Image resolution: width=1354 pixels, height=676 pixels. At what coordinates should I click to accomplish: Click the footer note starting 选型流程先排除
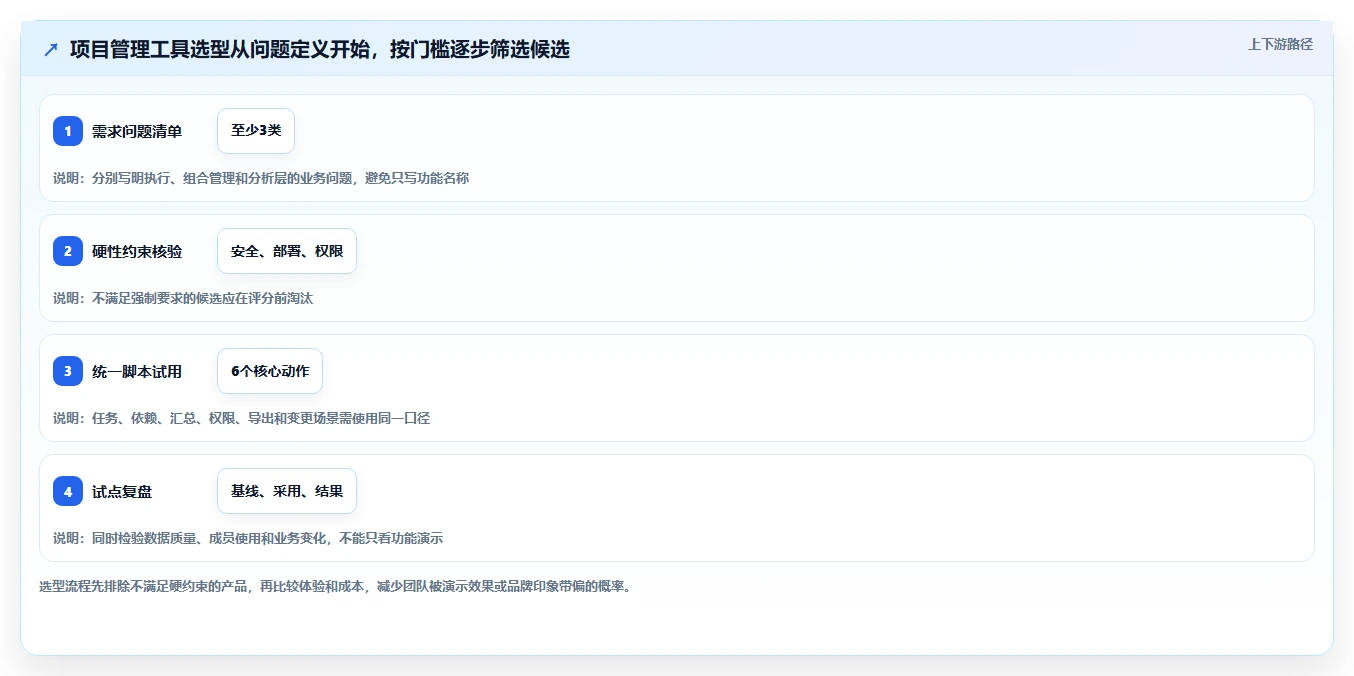tap(335, 586)
